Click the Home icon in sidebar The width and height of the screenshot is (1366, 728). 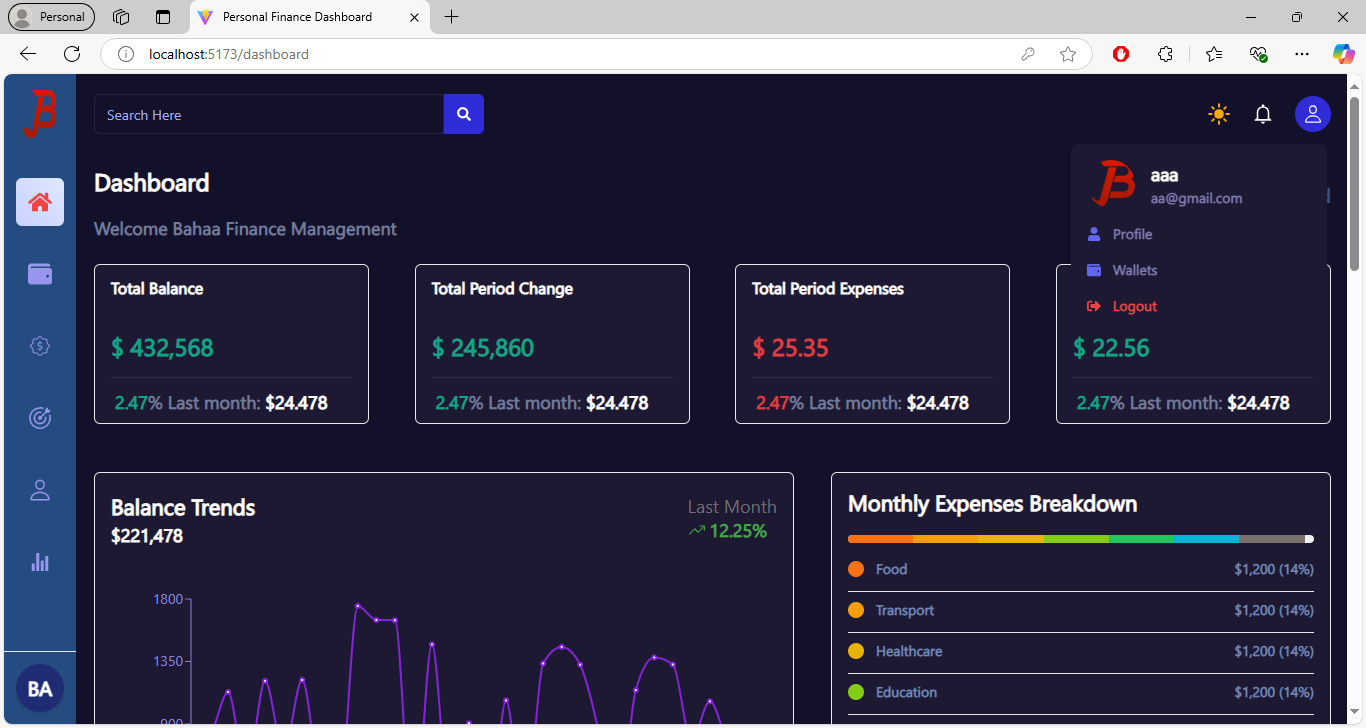[x=40, y=202]
